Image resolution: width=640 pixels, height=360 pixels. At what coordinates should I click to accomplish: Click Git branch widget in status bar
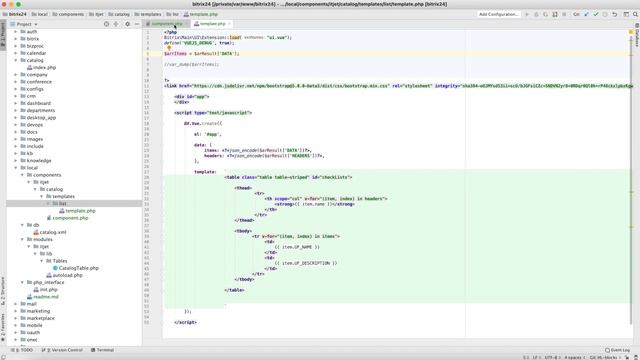[605, 358]
